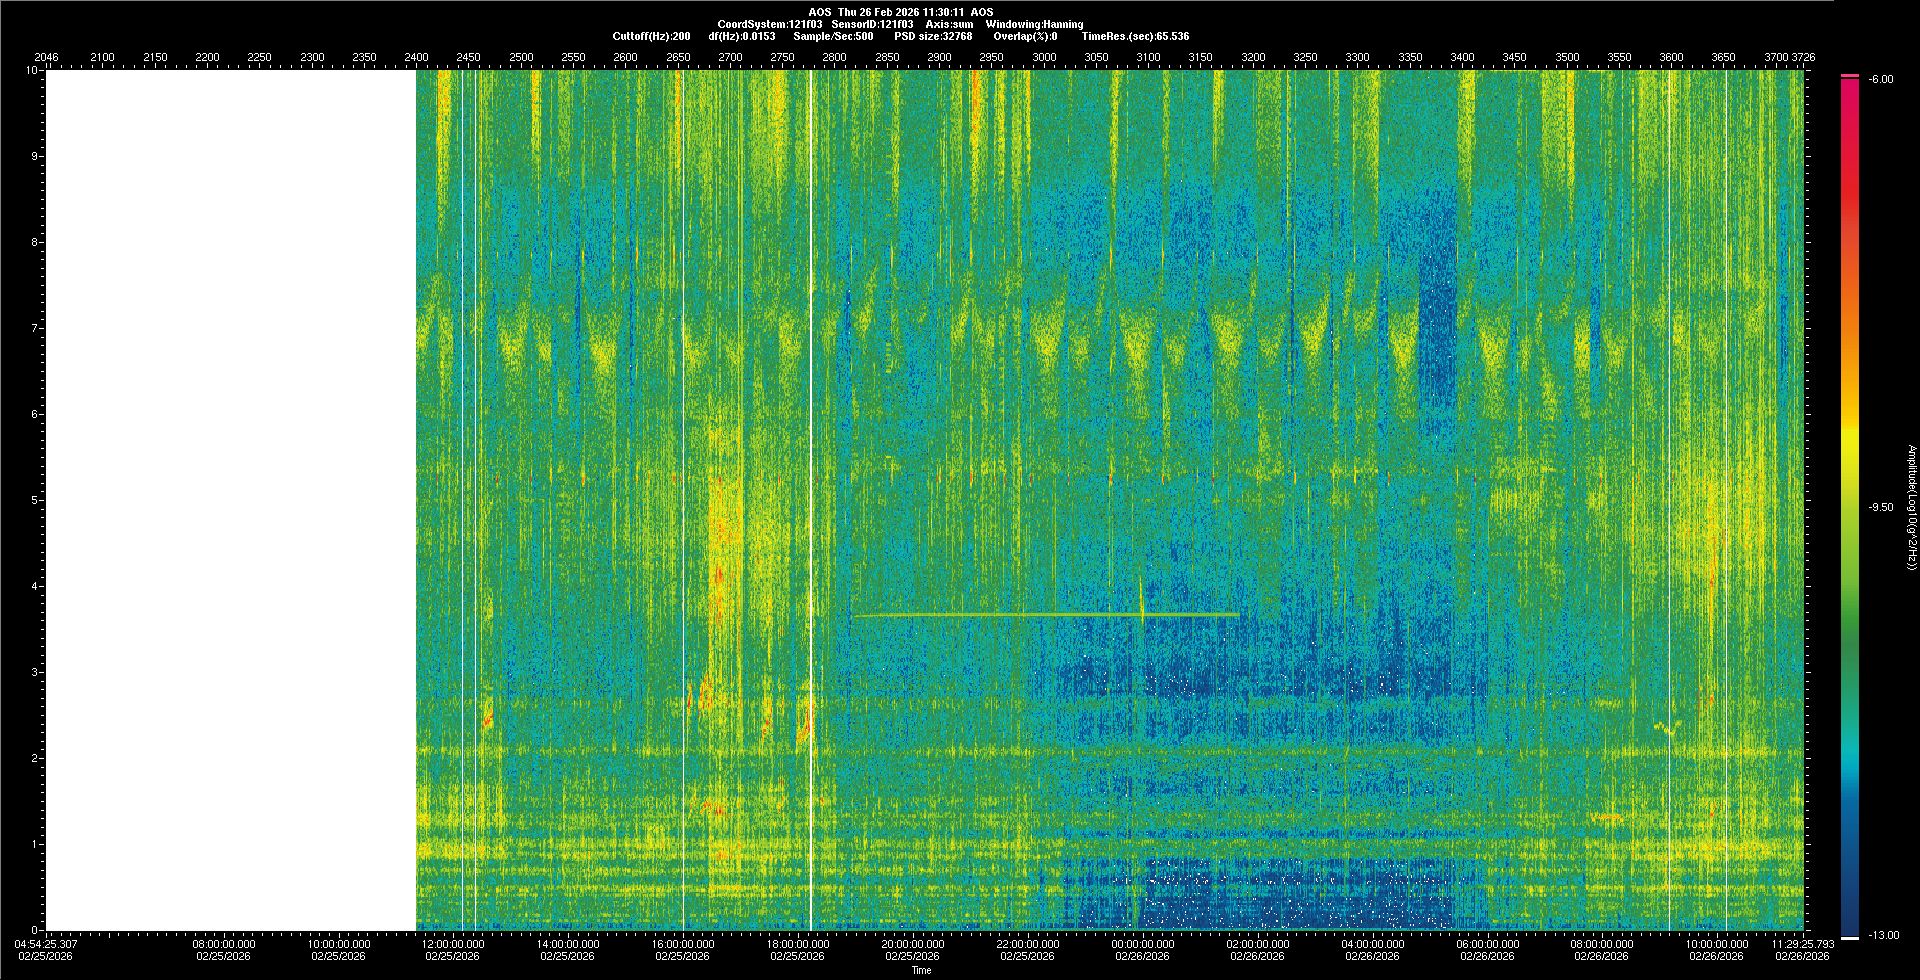Click the Cuttoff(Hz):200 header text
The height and width of the screenshot is (980, 1920).
(x=651, y=37)
